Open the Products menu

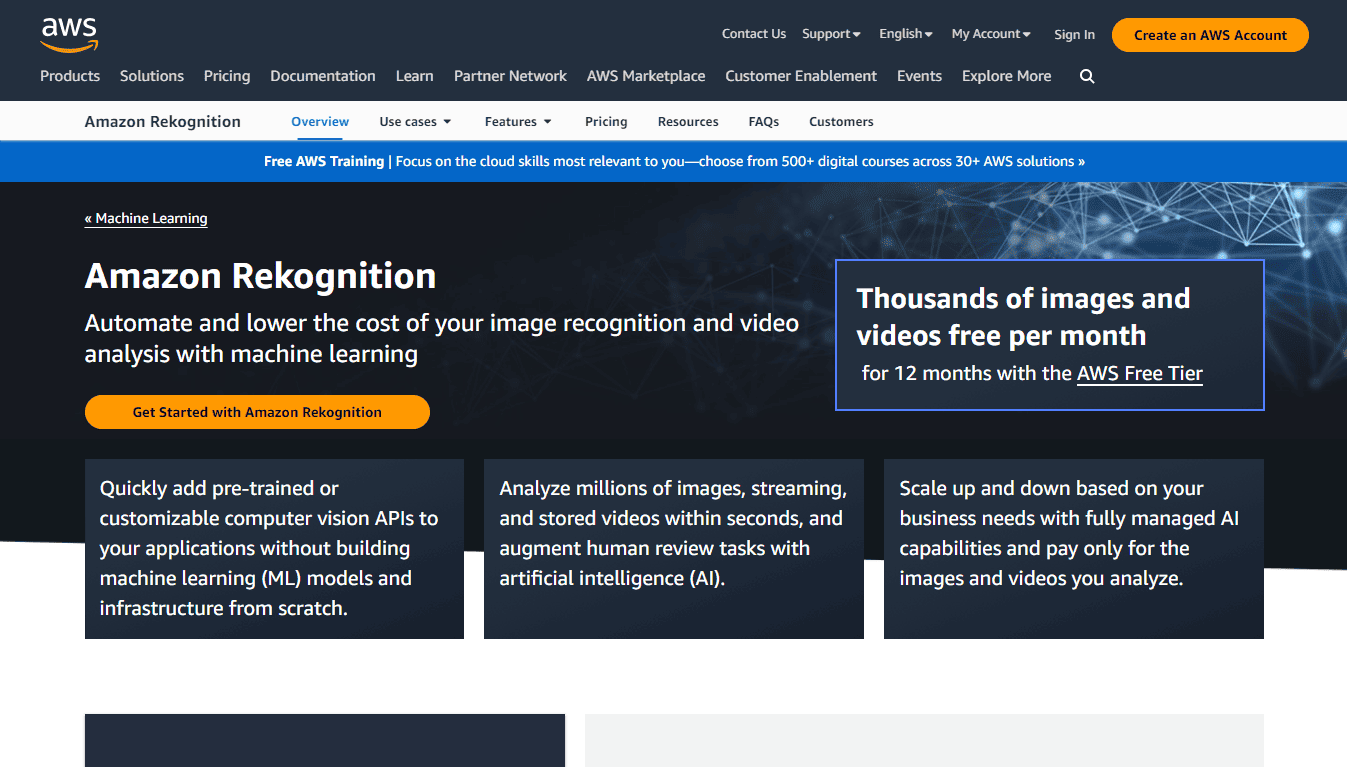(x=69, y=76)
